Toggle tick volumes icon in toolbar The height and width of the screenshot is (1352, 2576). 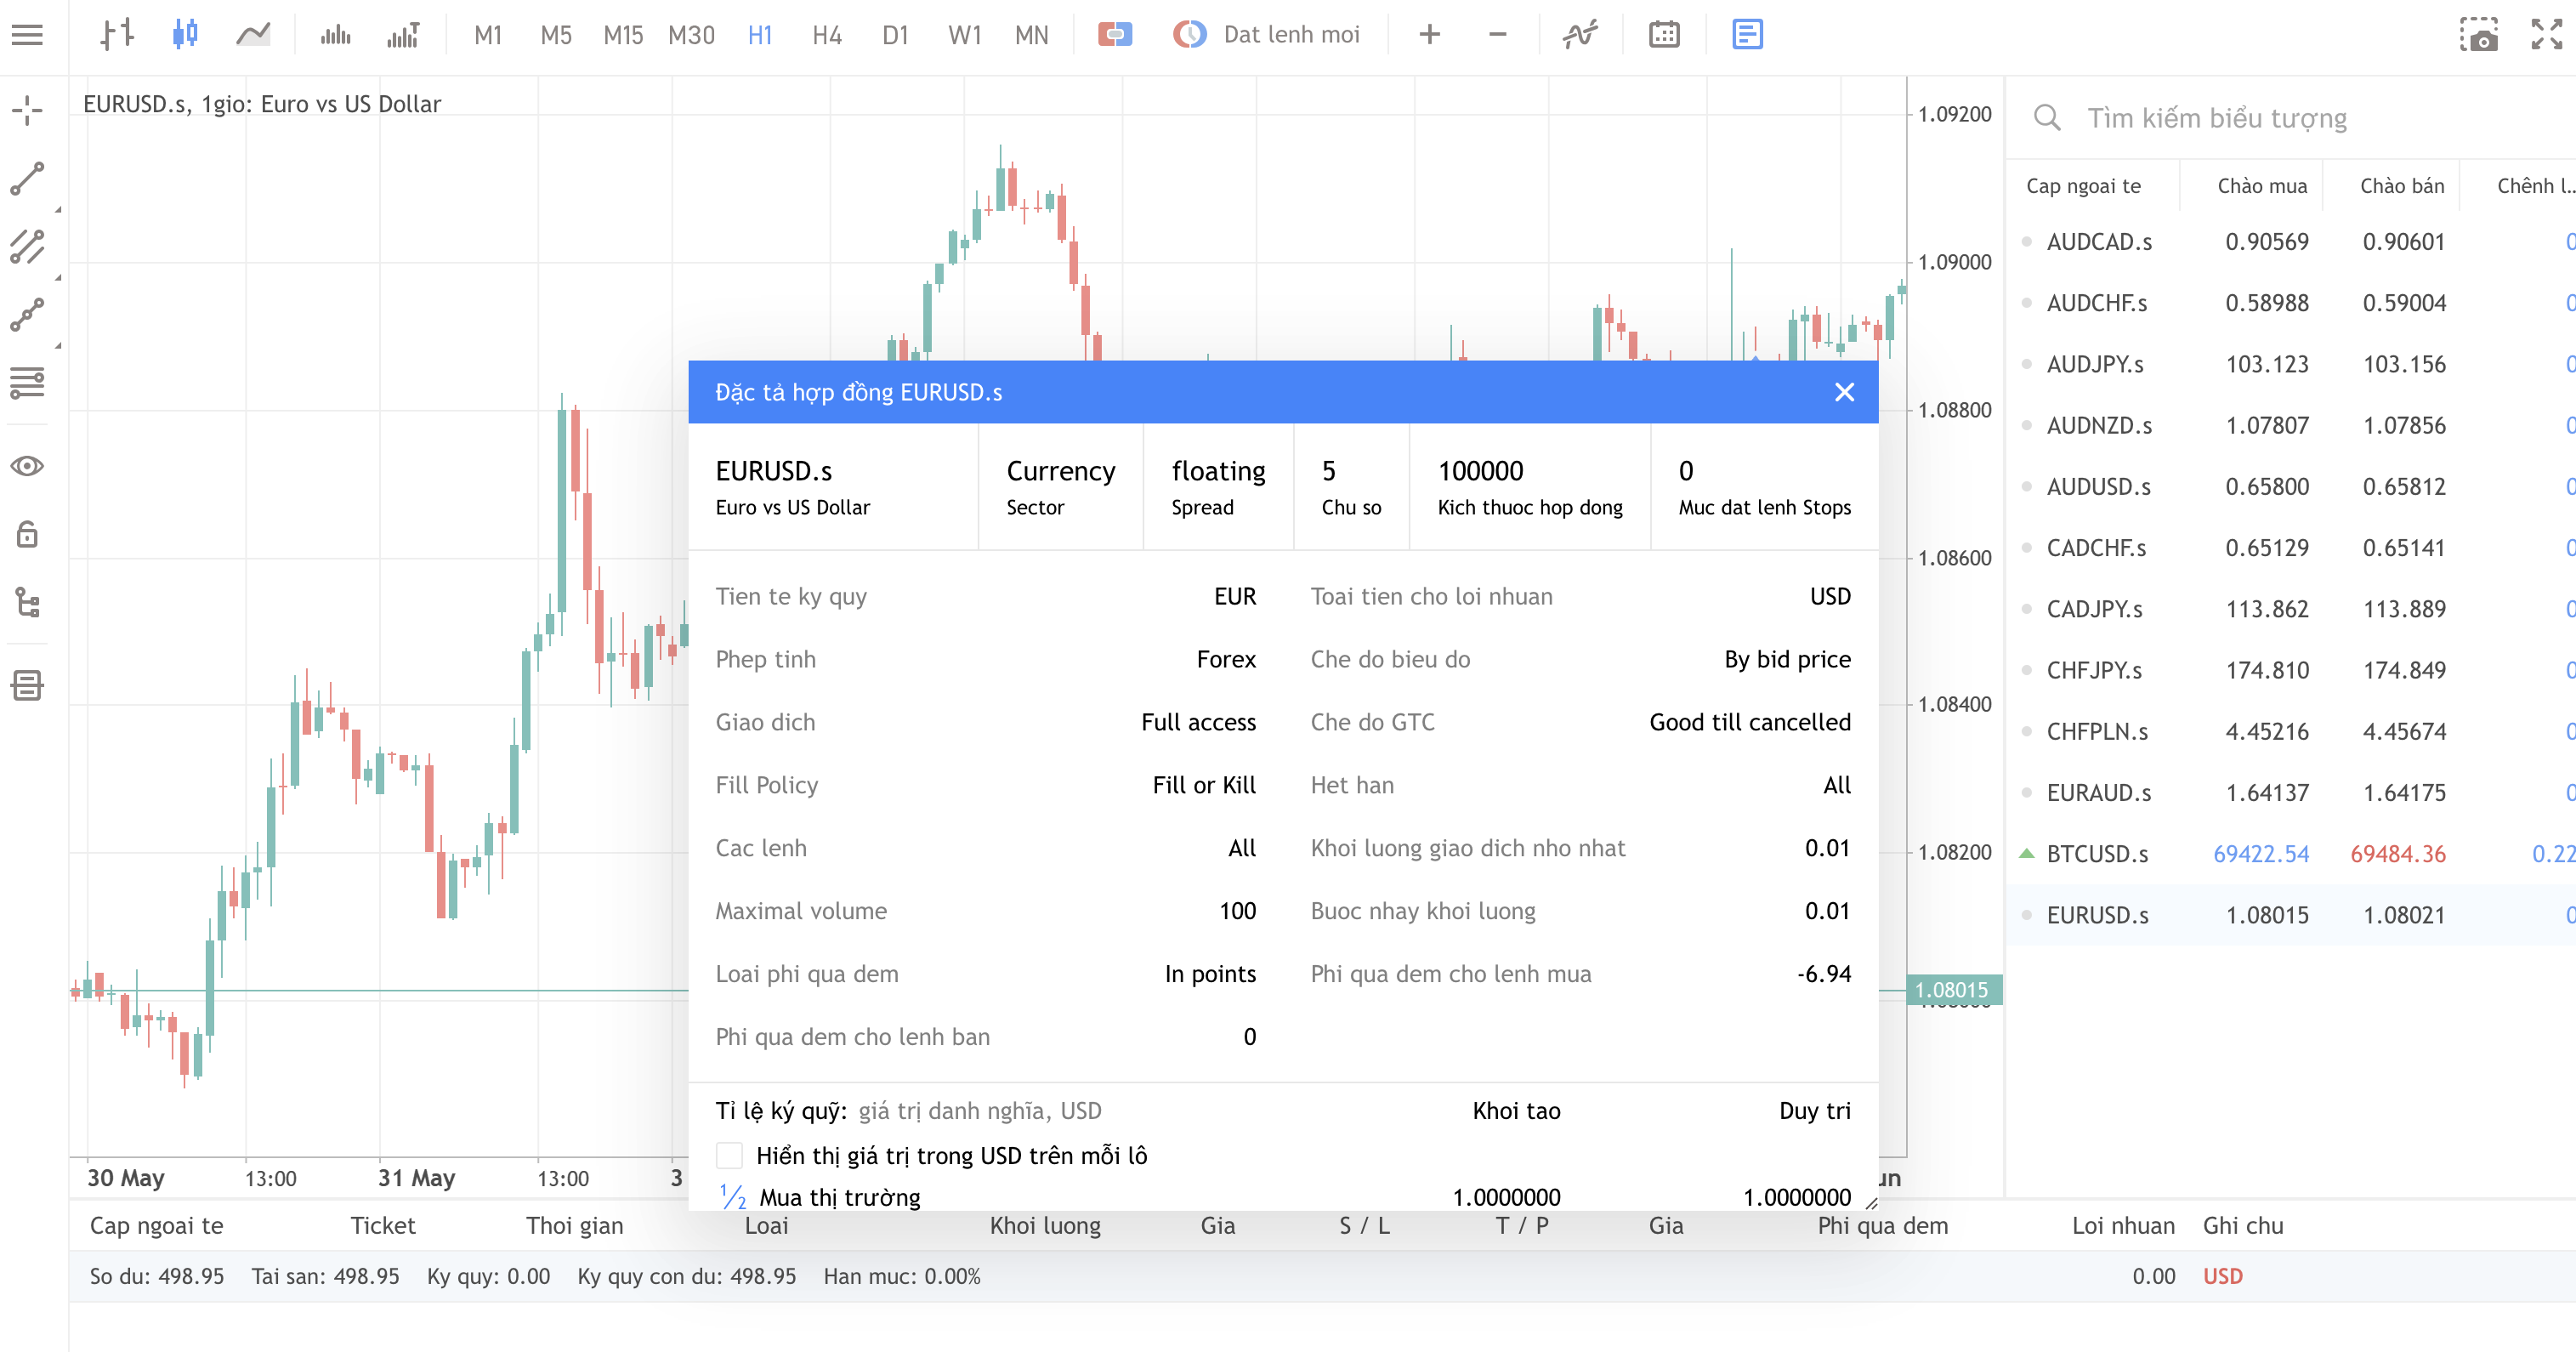click(335, 35)
